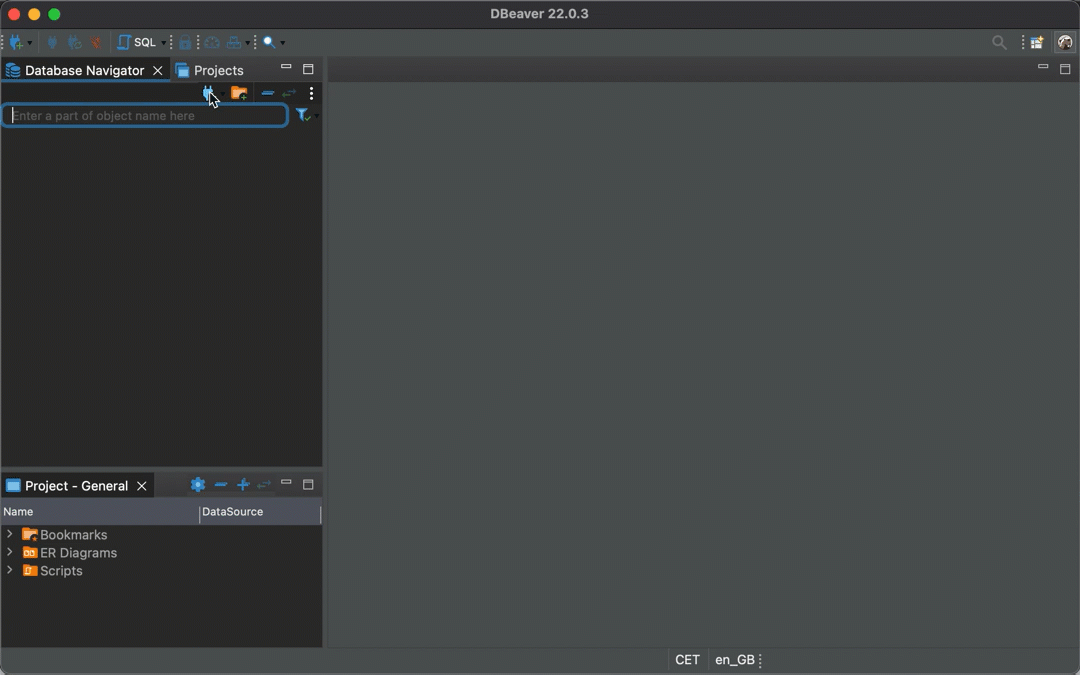
Task: Expand the ER Diagrams folder chevron
Action: 10,552
